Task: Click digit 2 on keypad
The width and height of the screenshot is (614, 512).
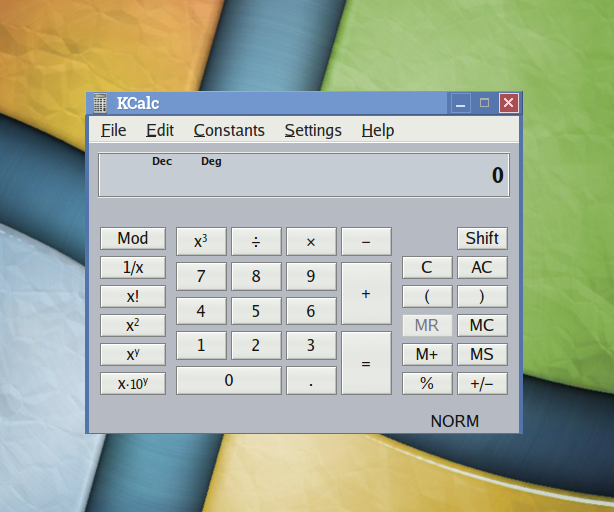Action: click(x=256, y=345)
